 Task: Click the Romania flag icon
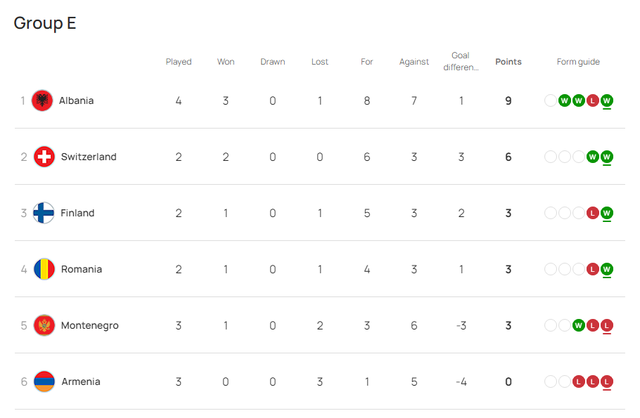pos(43,269)
